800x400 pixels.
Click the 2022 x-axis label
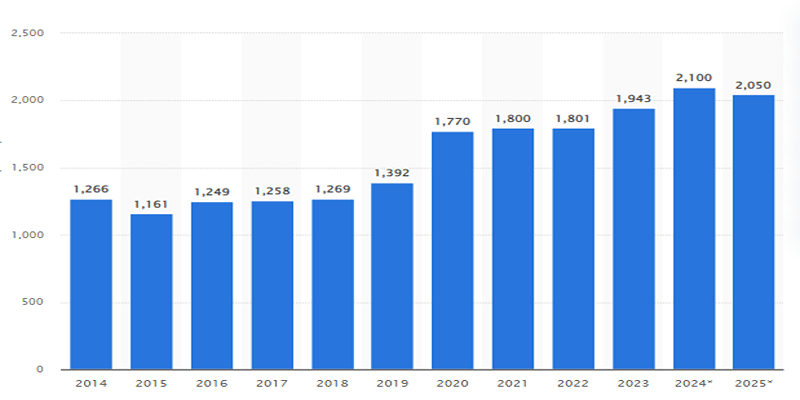[573, 383]
